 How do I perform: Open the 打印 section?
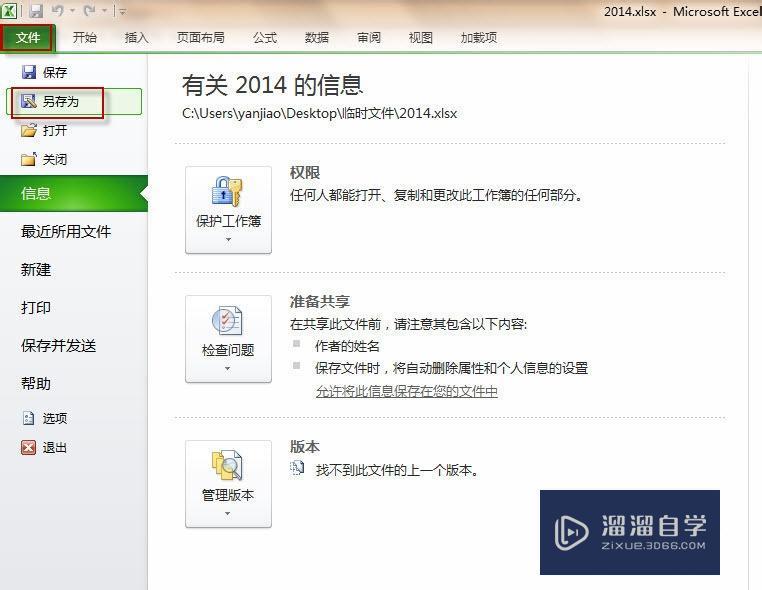pos(35,307)
